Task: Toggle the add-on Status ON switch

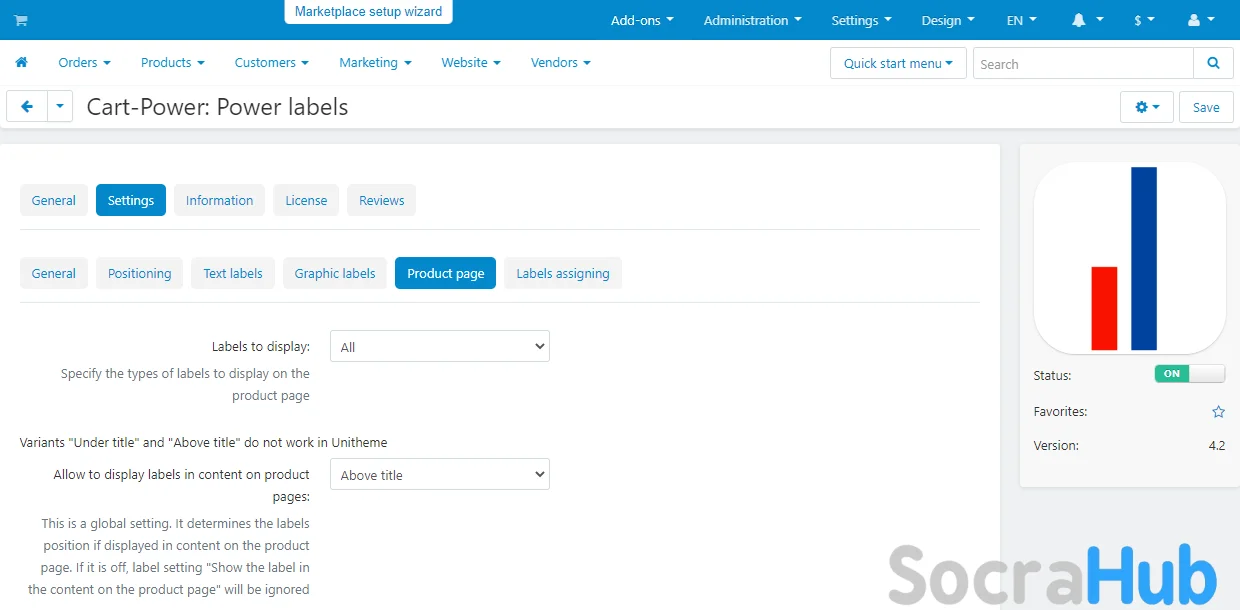Action: (1189, 374)
